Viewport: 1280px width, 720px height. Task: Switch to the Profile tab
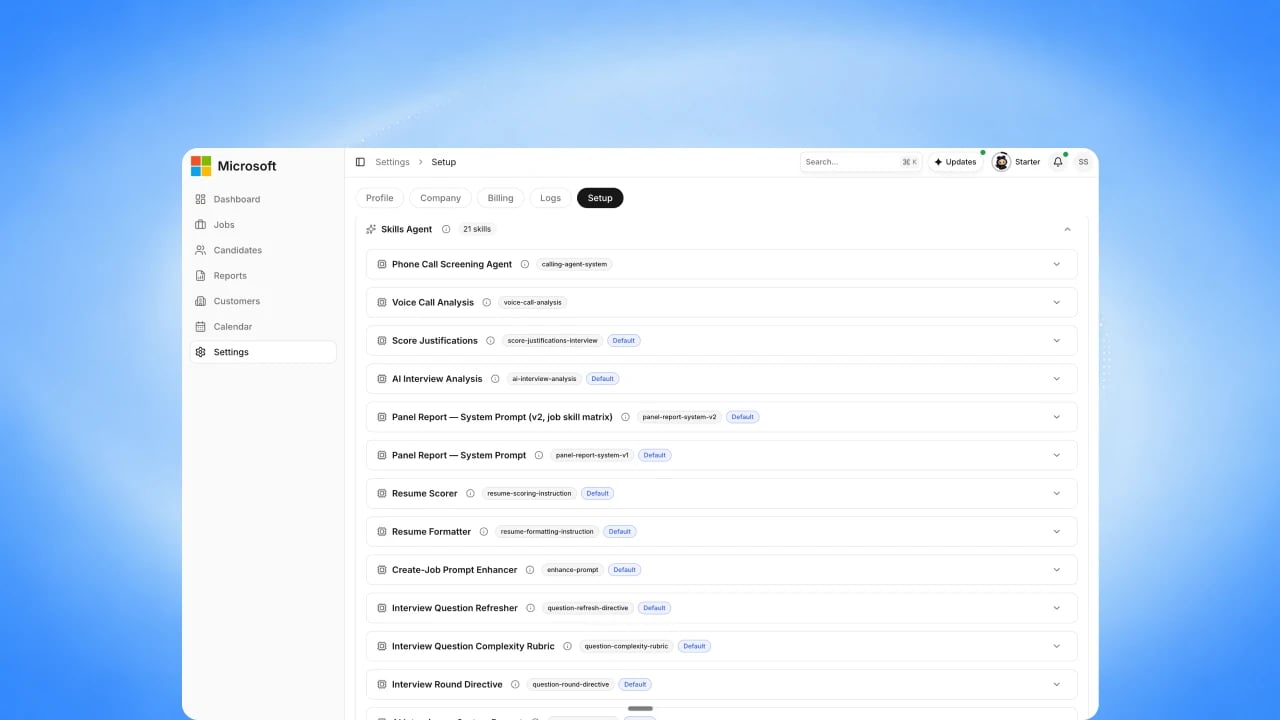click(x=380, y=198)
